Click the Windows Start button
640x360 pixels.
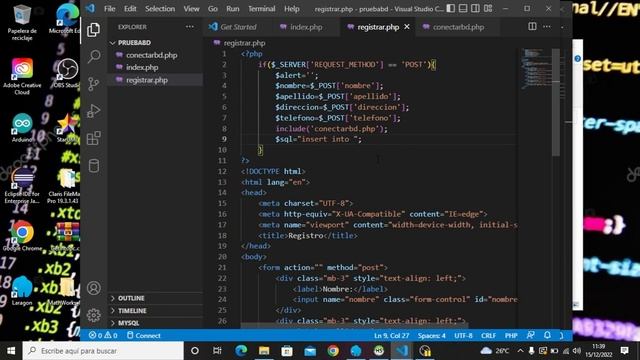[11, 351]
